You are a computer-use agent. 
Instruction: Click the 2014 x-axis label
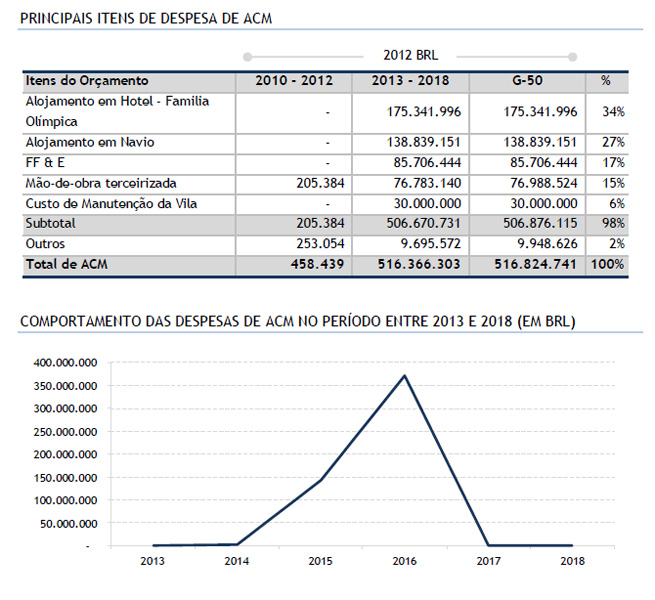coord(236,561)
